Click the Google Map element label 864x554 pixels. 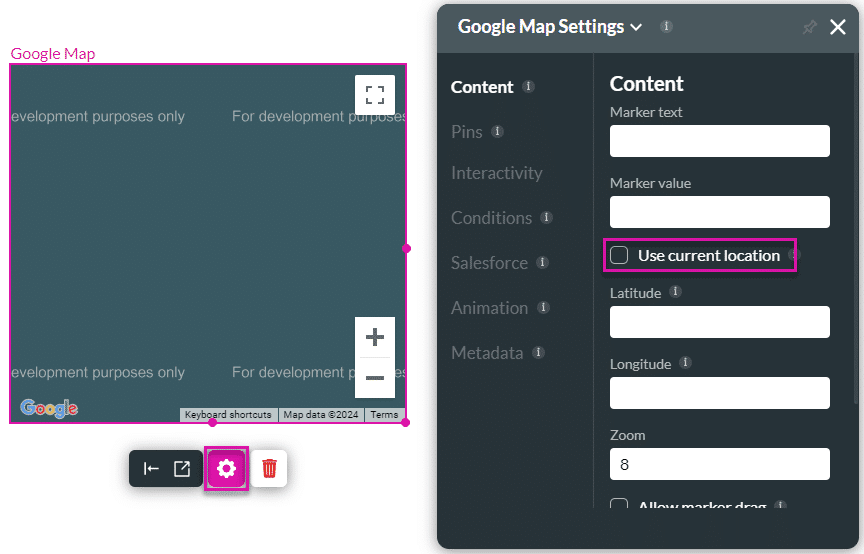click(53, 53)
